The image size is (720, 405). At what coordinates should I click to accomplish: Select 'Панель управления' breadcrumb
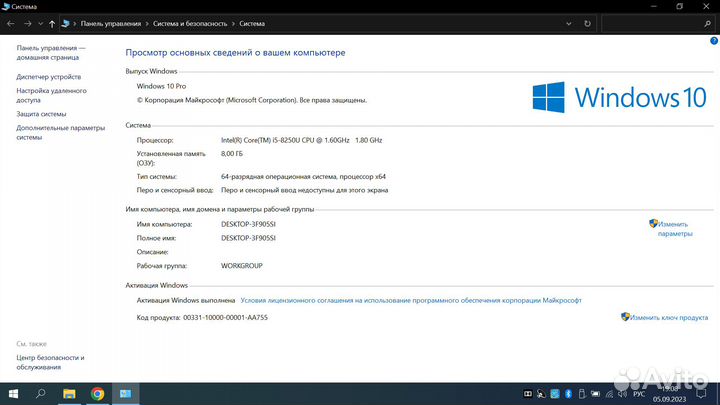pyautogui.click(x=111, y=23)
